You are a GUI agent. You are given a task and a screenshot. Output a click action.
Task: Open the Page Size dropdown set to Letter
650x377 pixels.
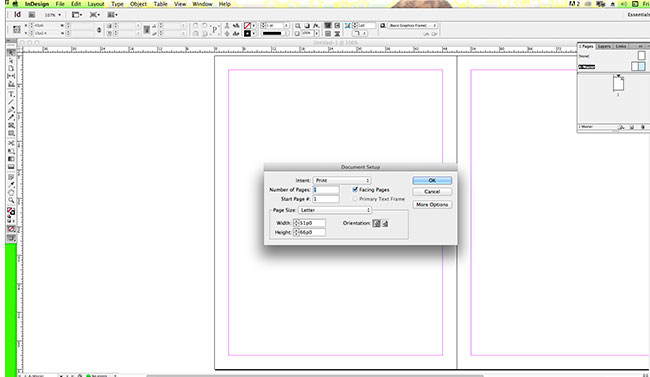(335, 210)
